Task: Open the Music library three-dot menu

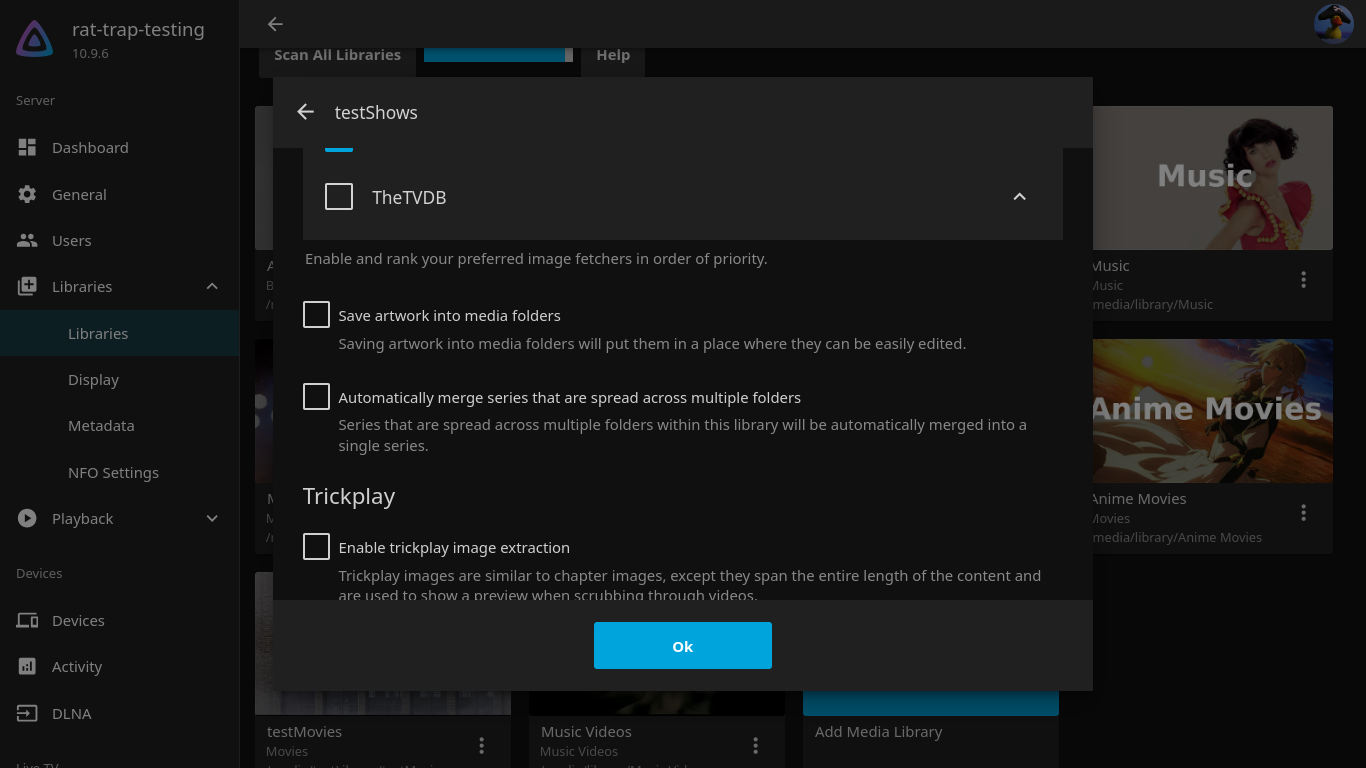Action: (1303, 280)
